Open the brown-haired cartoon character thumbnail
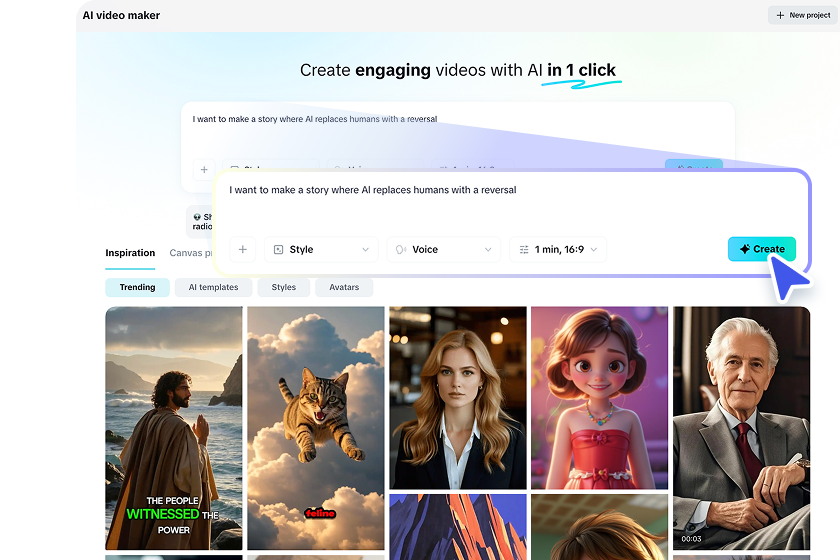840x560 pixels. 599,527
